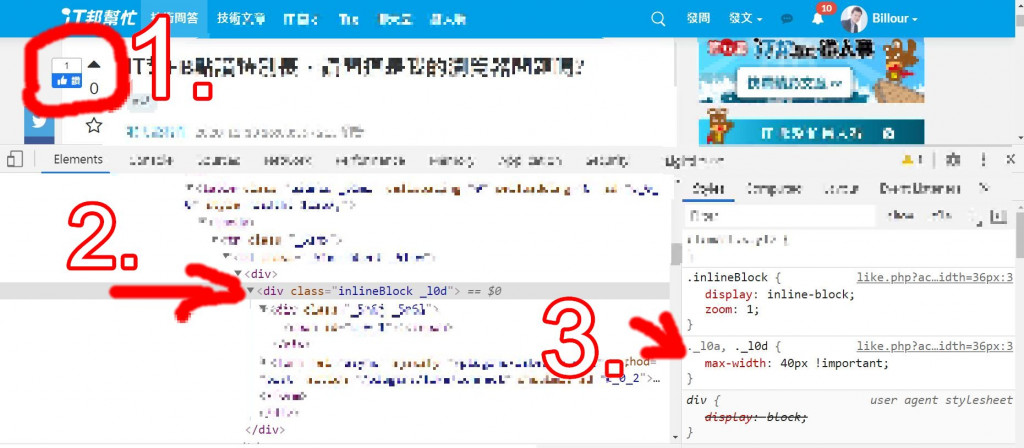Collapse the div class="inlineBlock _l0d" node
The height and width of the screenshot is (448, 1024).
pyautogui.click(x=251, y=291)
